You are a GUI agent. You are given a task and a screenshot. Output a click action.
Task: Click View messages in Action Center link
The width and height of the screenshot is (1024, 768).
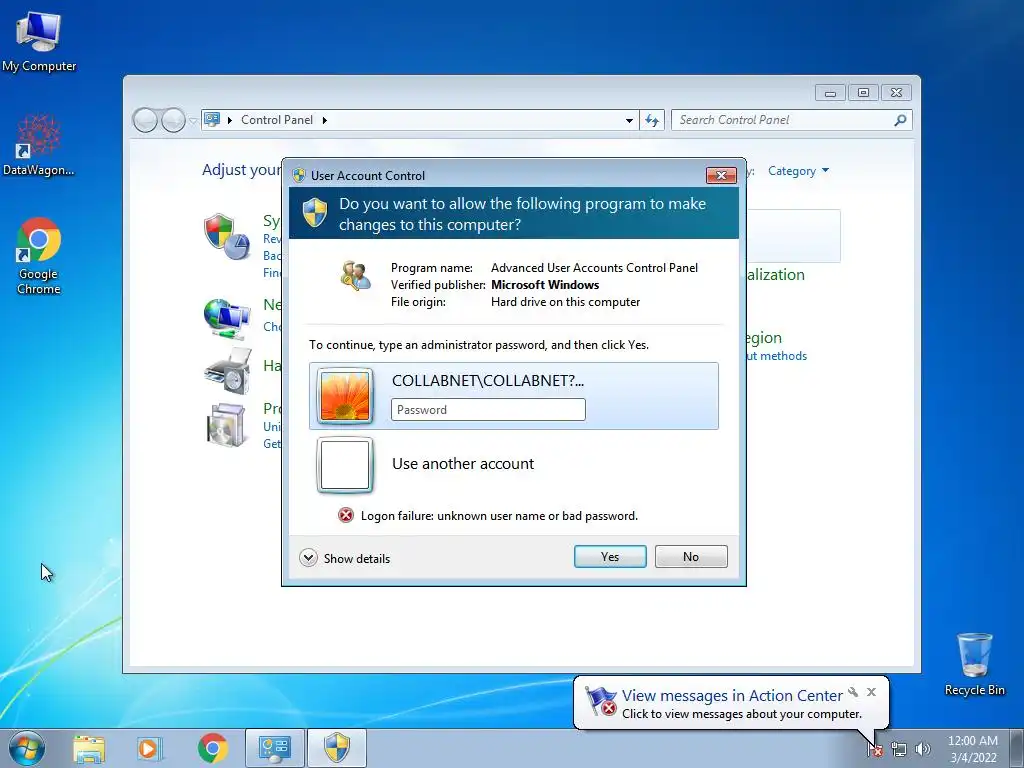(x=732, y=696)
